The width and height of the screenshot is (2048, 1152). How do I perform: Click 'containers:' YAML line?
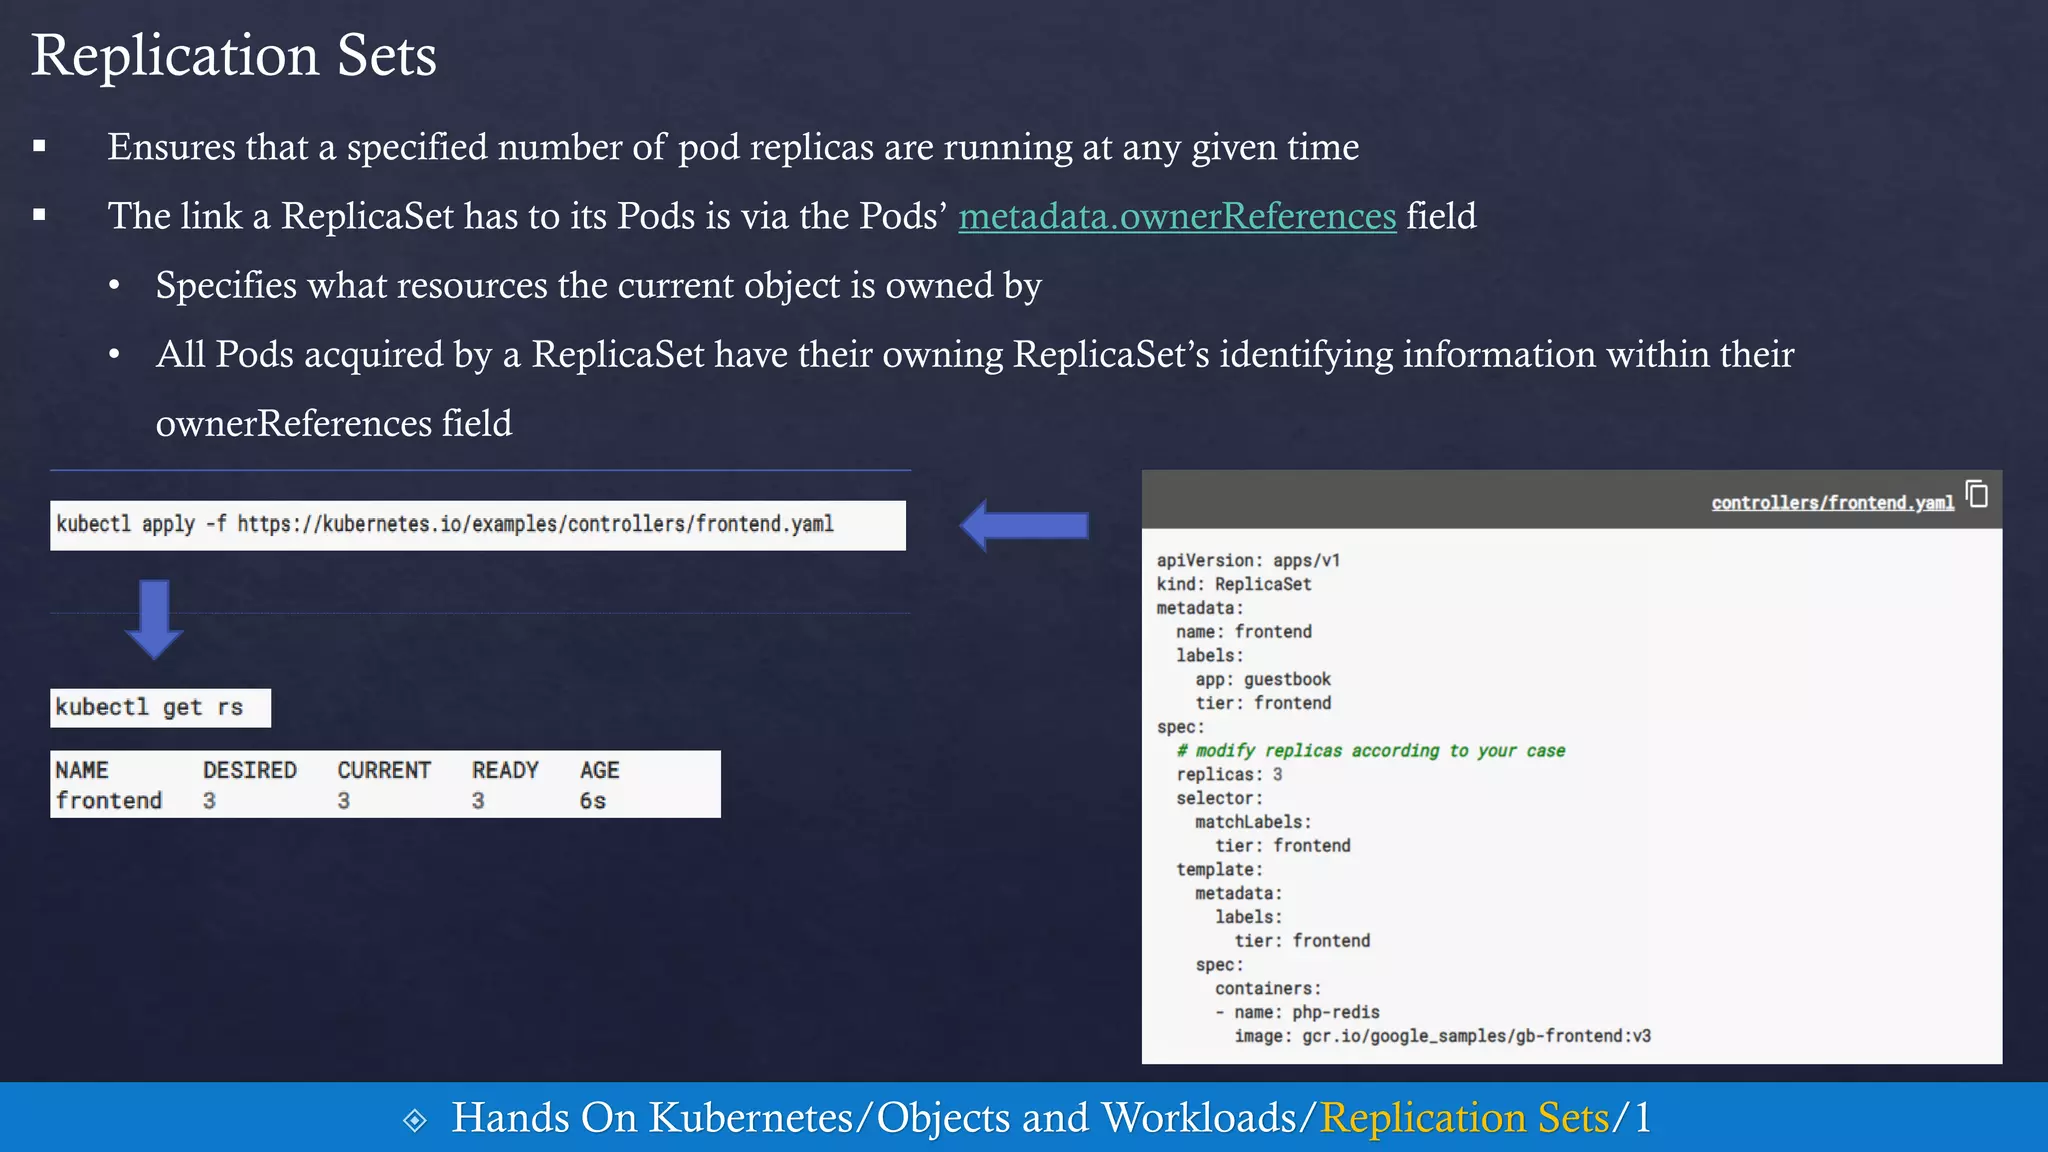(1268, 988)
